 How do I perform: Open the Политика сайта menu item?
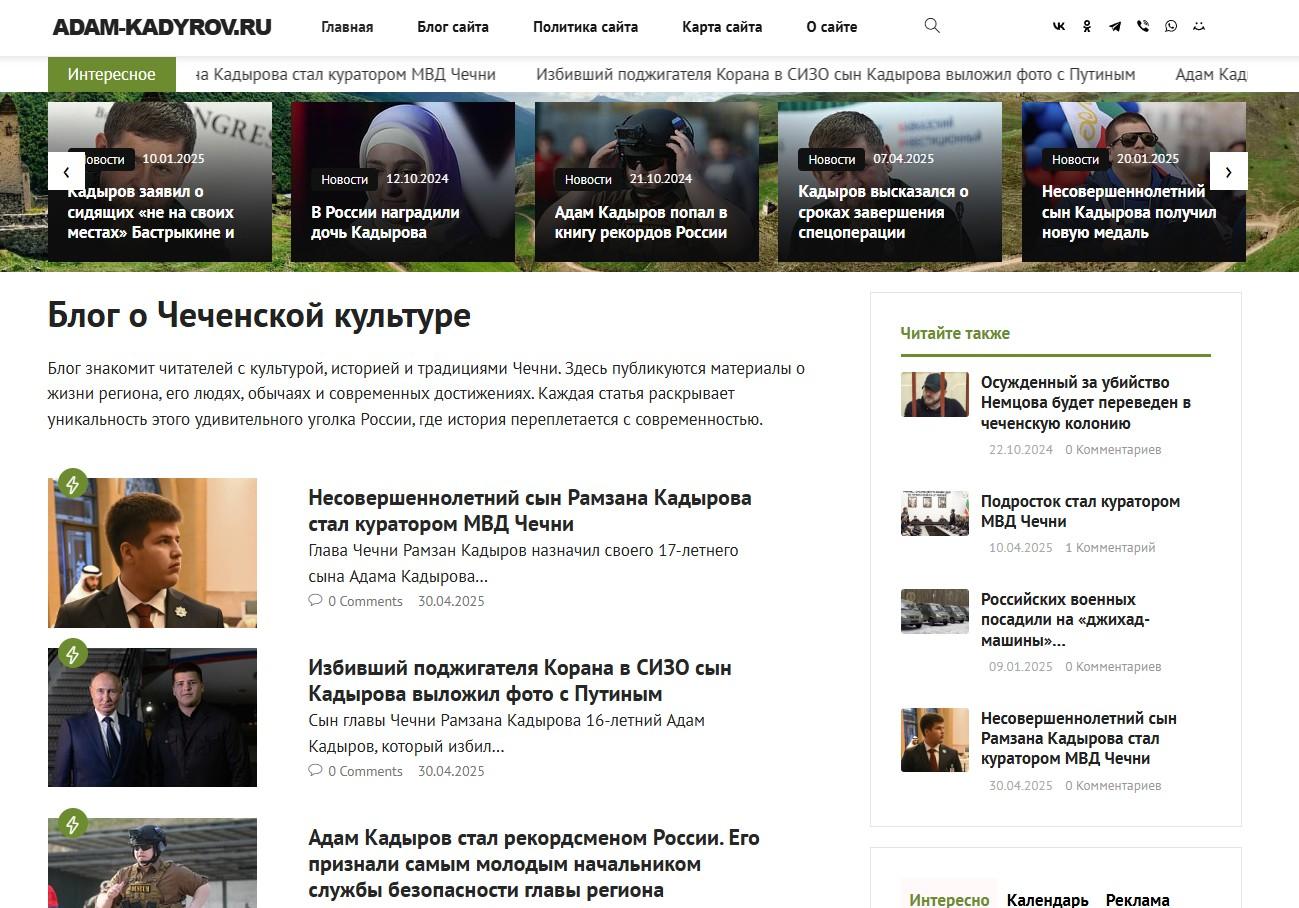click(x=585, y=27)
